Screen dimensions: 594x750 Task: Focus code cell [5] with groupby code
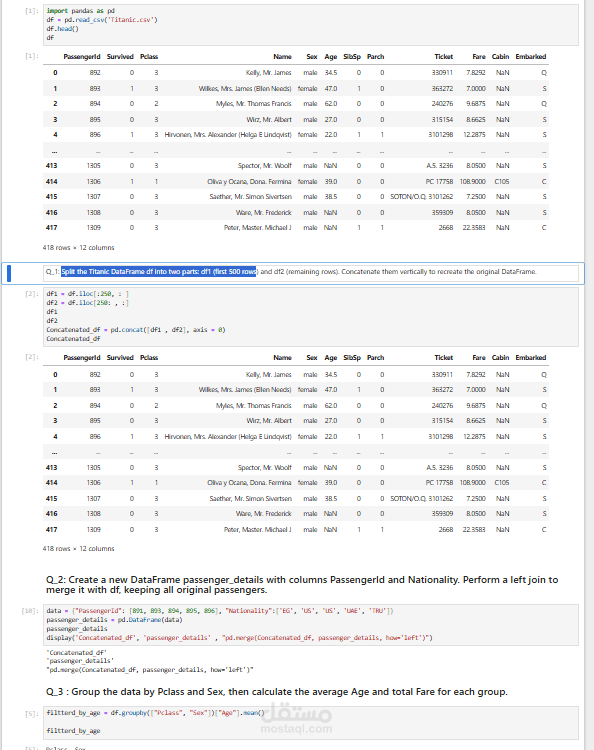coord(310,722)
